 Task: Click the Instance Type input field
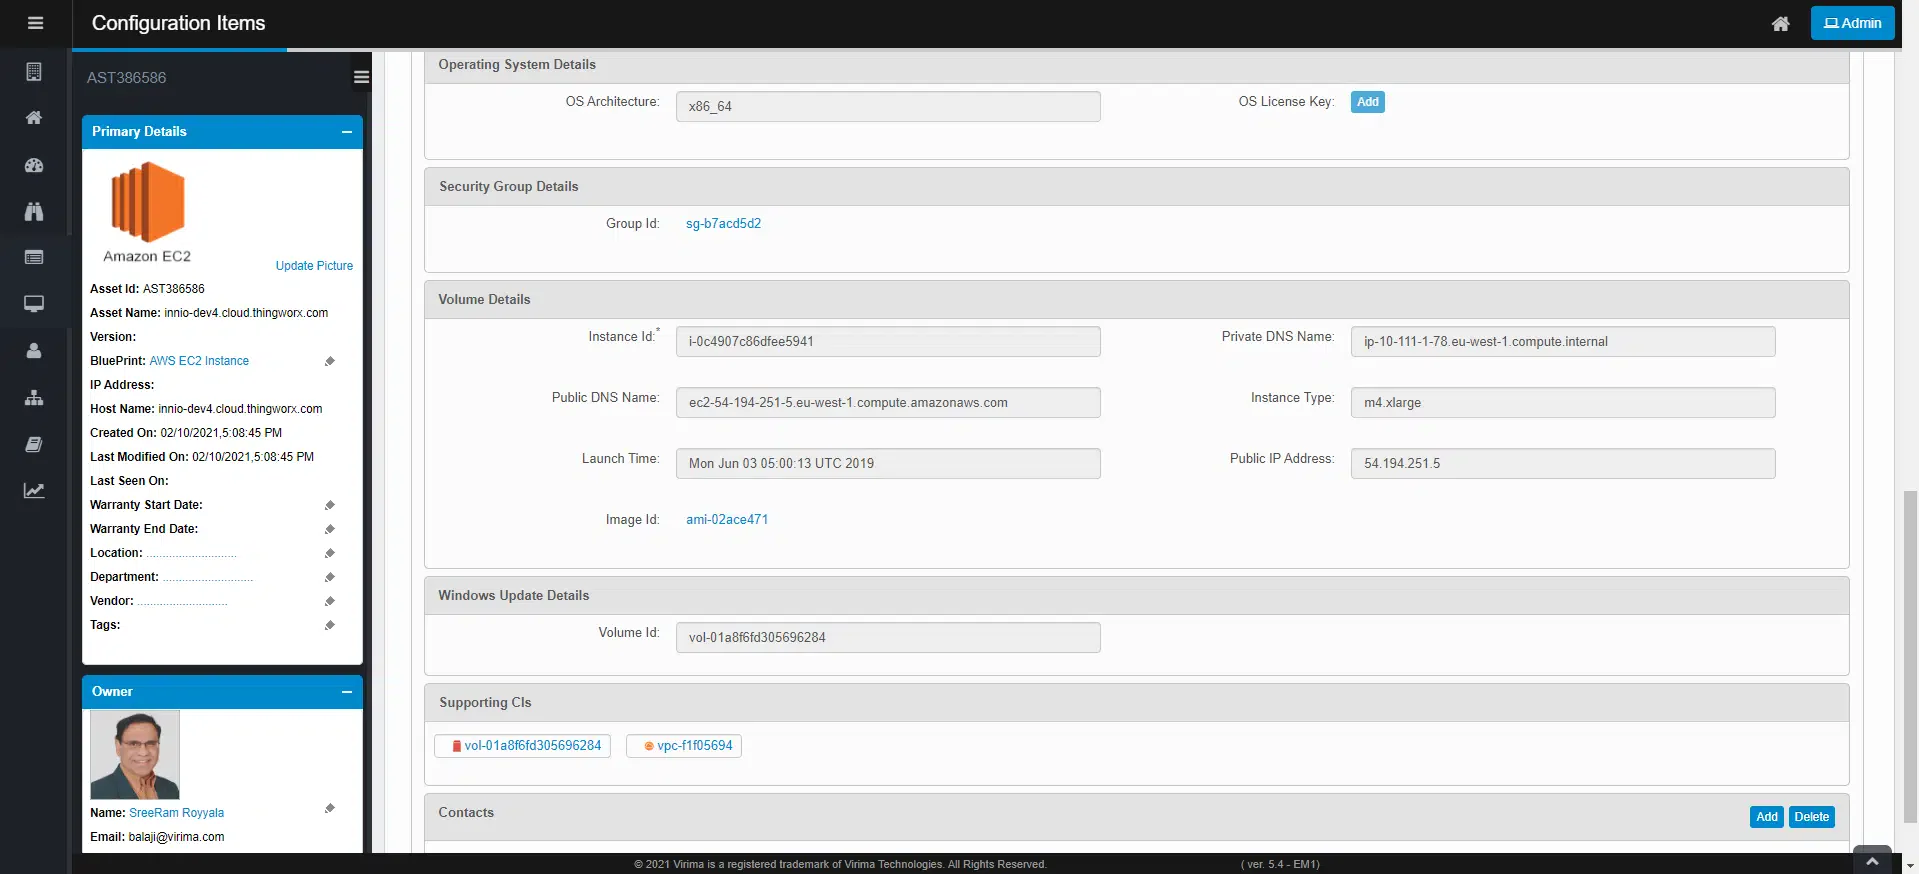pos(1562,402)
